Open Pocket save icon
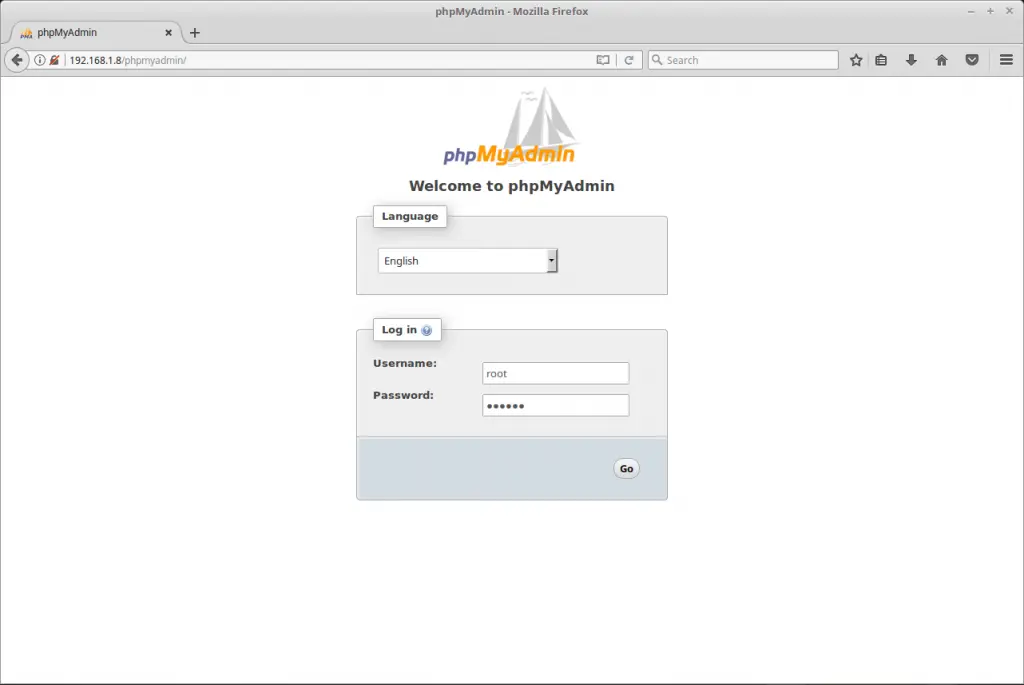This screenshot has width=1024, height=685. tap(972, 60)
